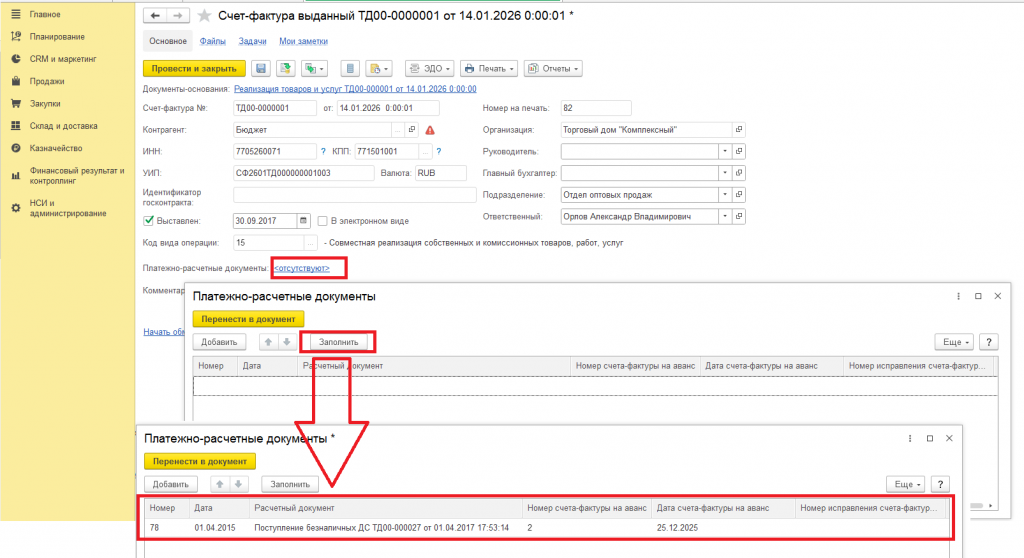The image size is (1024, 558).
Task: Expand the Главный бухгалтер dropdown arrow
Action: click(725, 172)
